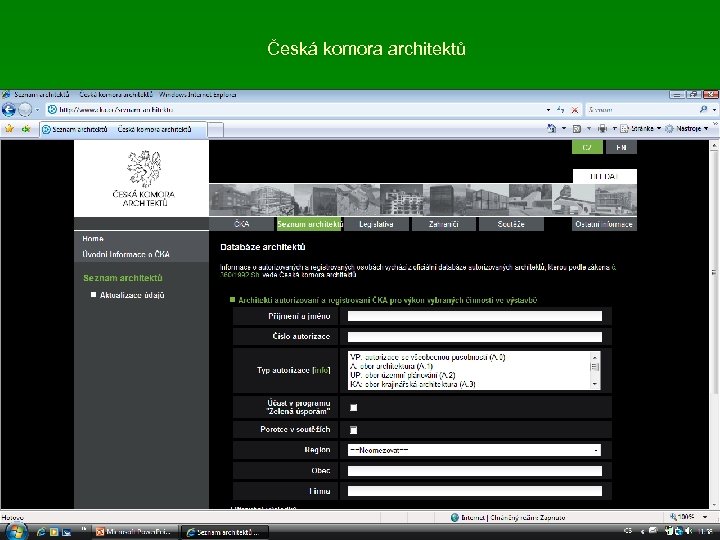This screenshot has width=720, height=540.
Task: Click the Příjmení a jméno input field
Action: coord(474,316)
